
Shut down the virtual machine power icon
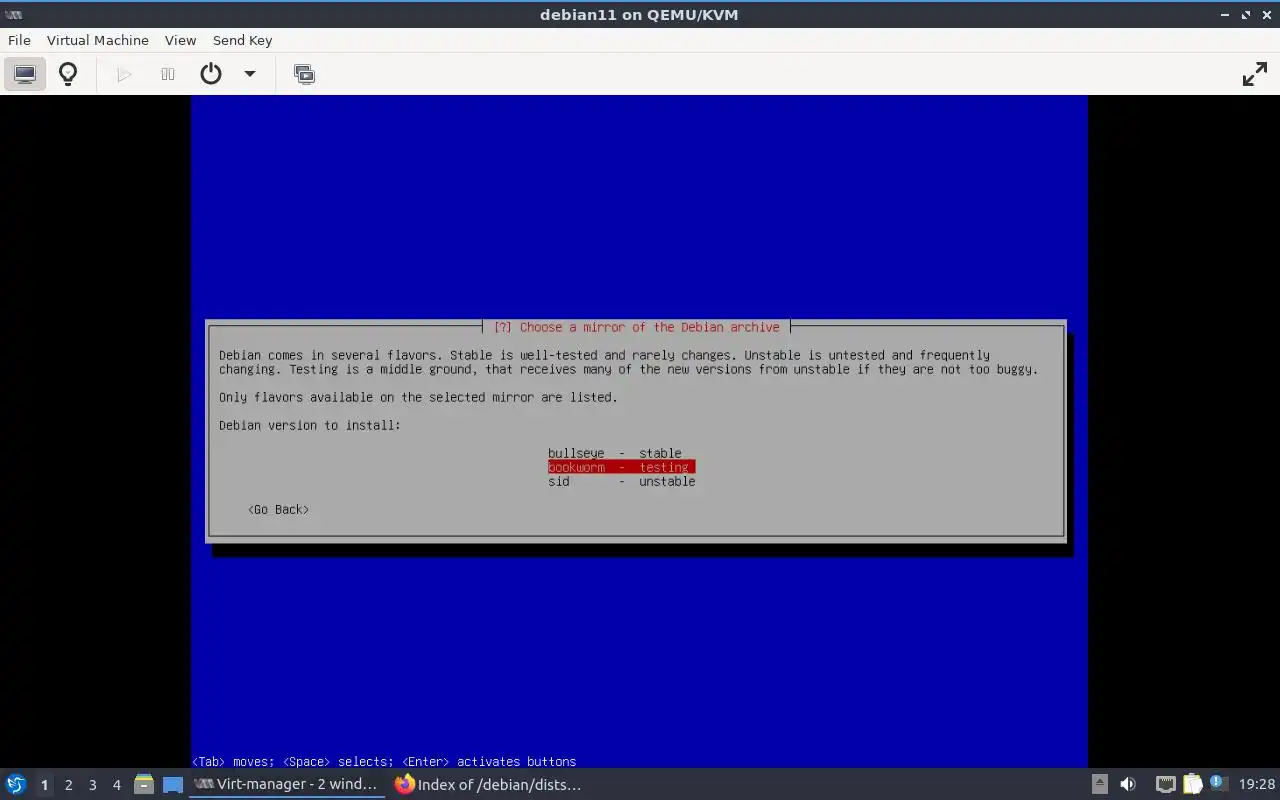[x=211, y=74]
